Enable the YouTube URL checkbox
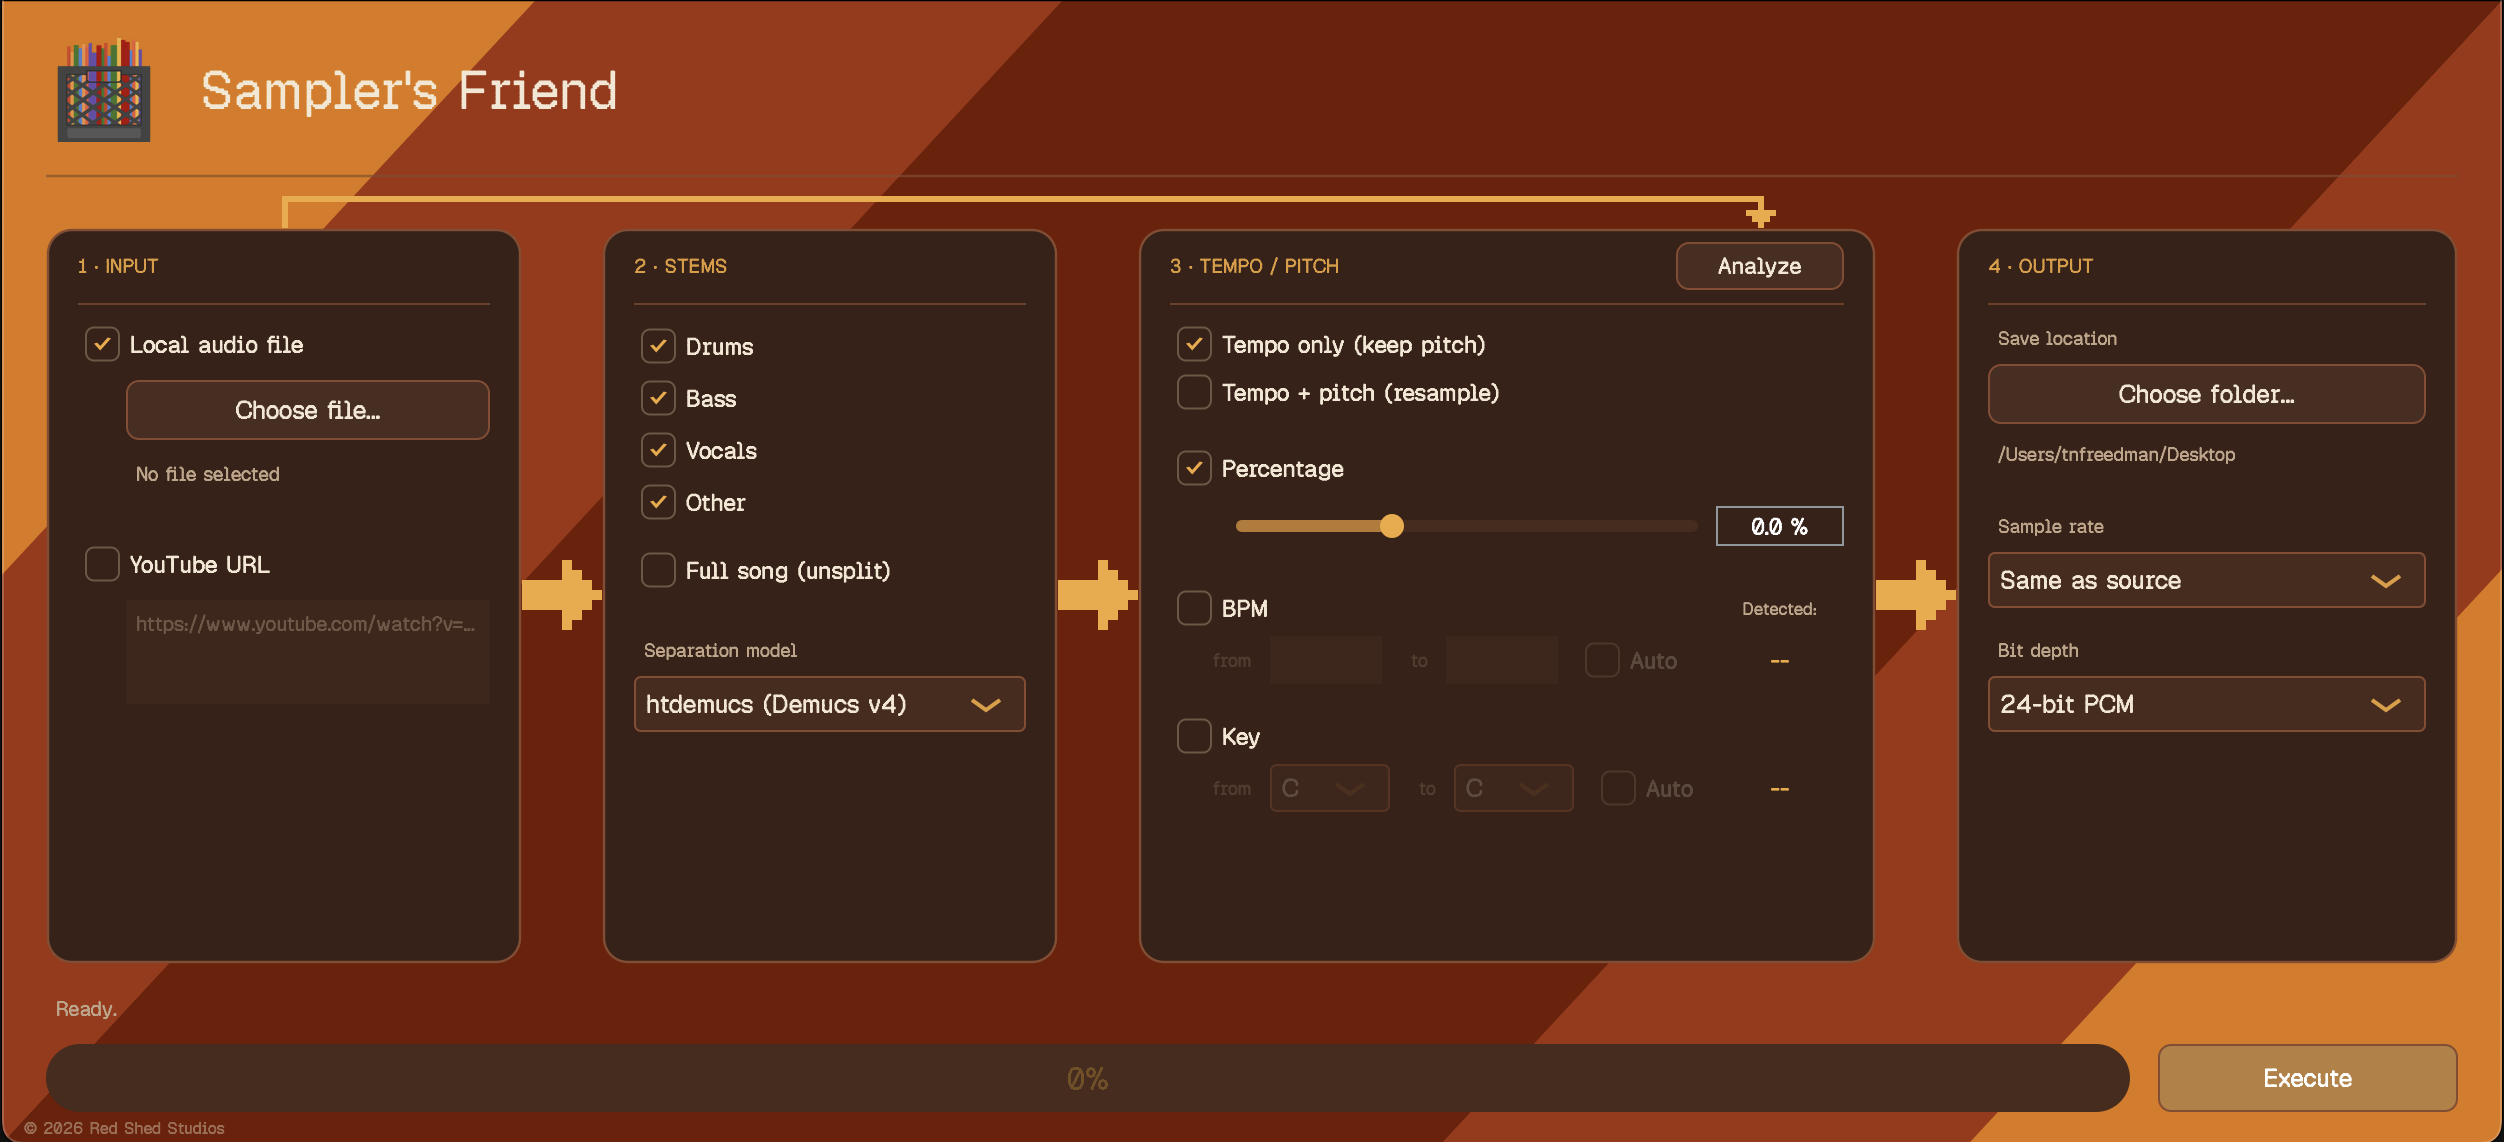The height and width of the screenshot is (1142, 2504). [102, 564]
